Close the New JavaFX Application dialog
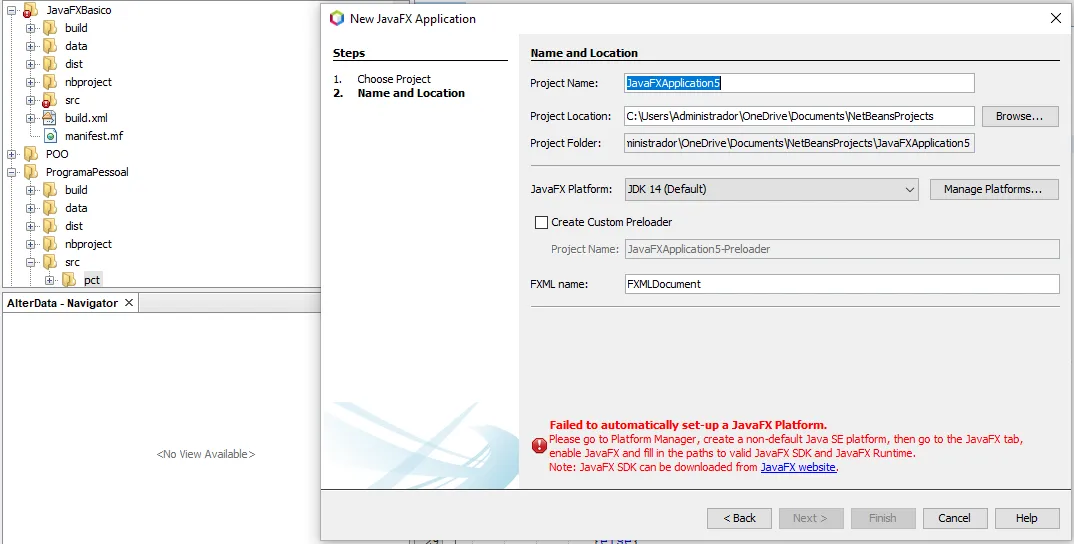1074x544 pixels. click(x=1056, y=18)
